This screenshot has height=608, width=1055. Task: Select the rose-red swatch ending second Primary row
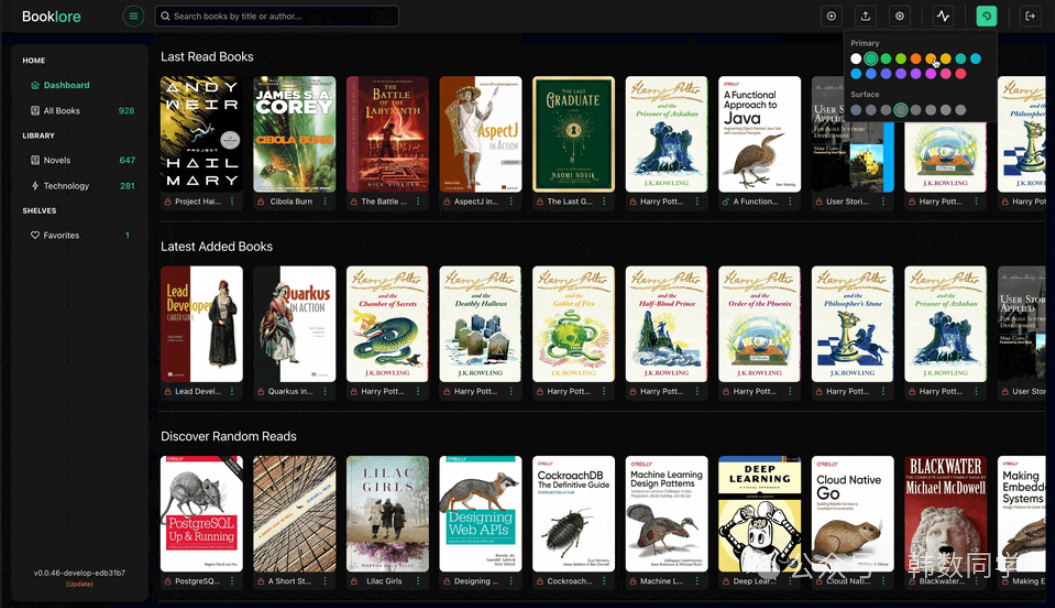pos(961,73)
